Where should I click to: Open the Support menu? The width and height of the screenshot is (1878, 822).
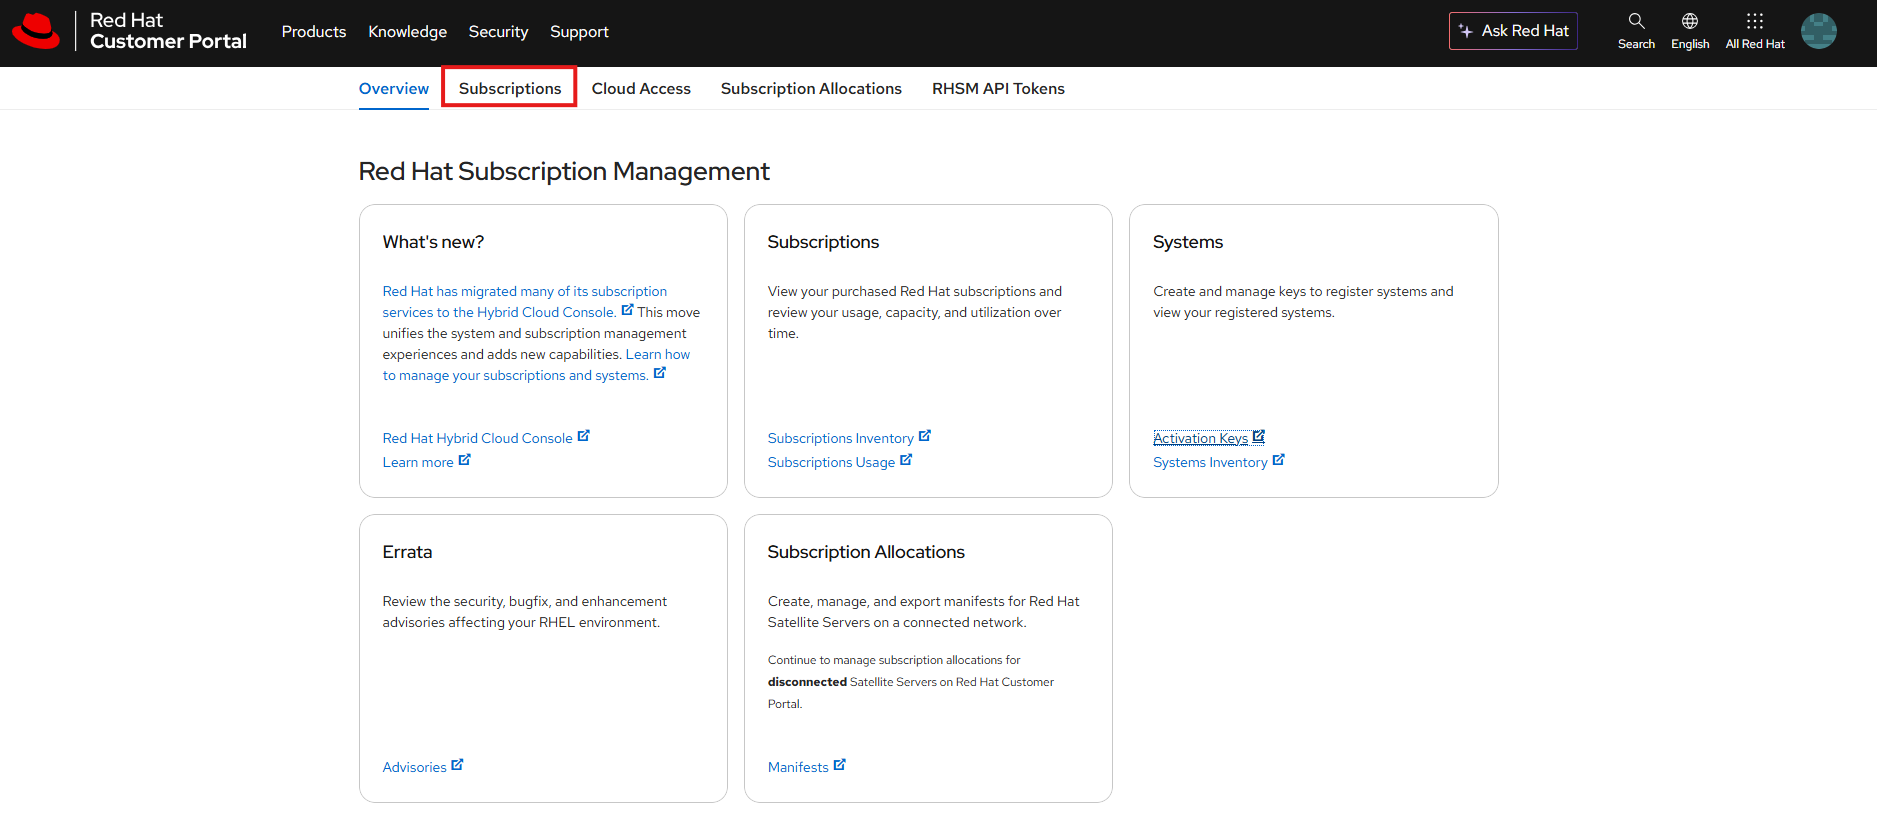(x=579, y=32)
